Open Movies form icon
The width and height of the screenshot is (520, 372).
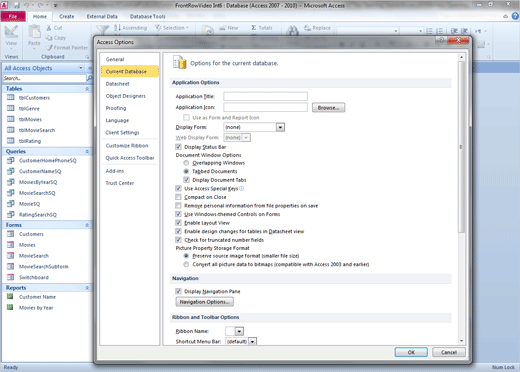click(11, 245)
